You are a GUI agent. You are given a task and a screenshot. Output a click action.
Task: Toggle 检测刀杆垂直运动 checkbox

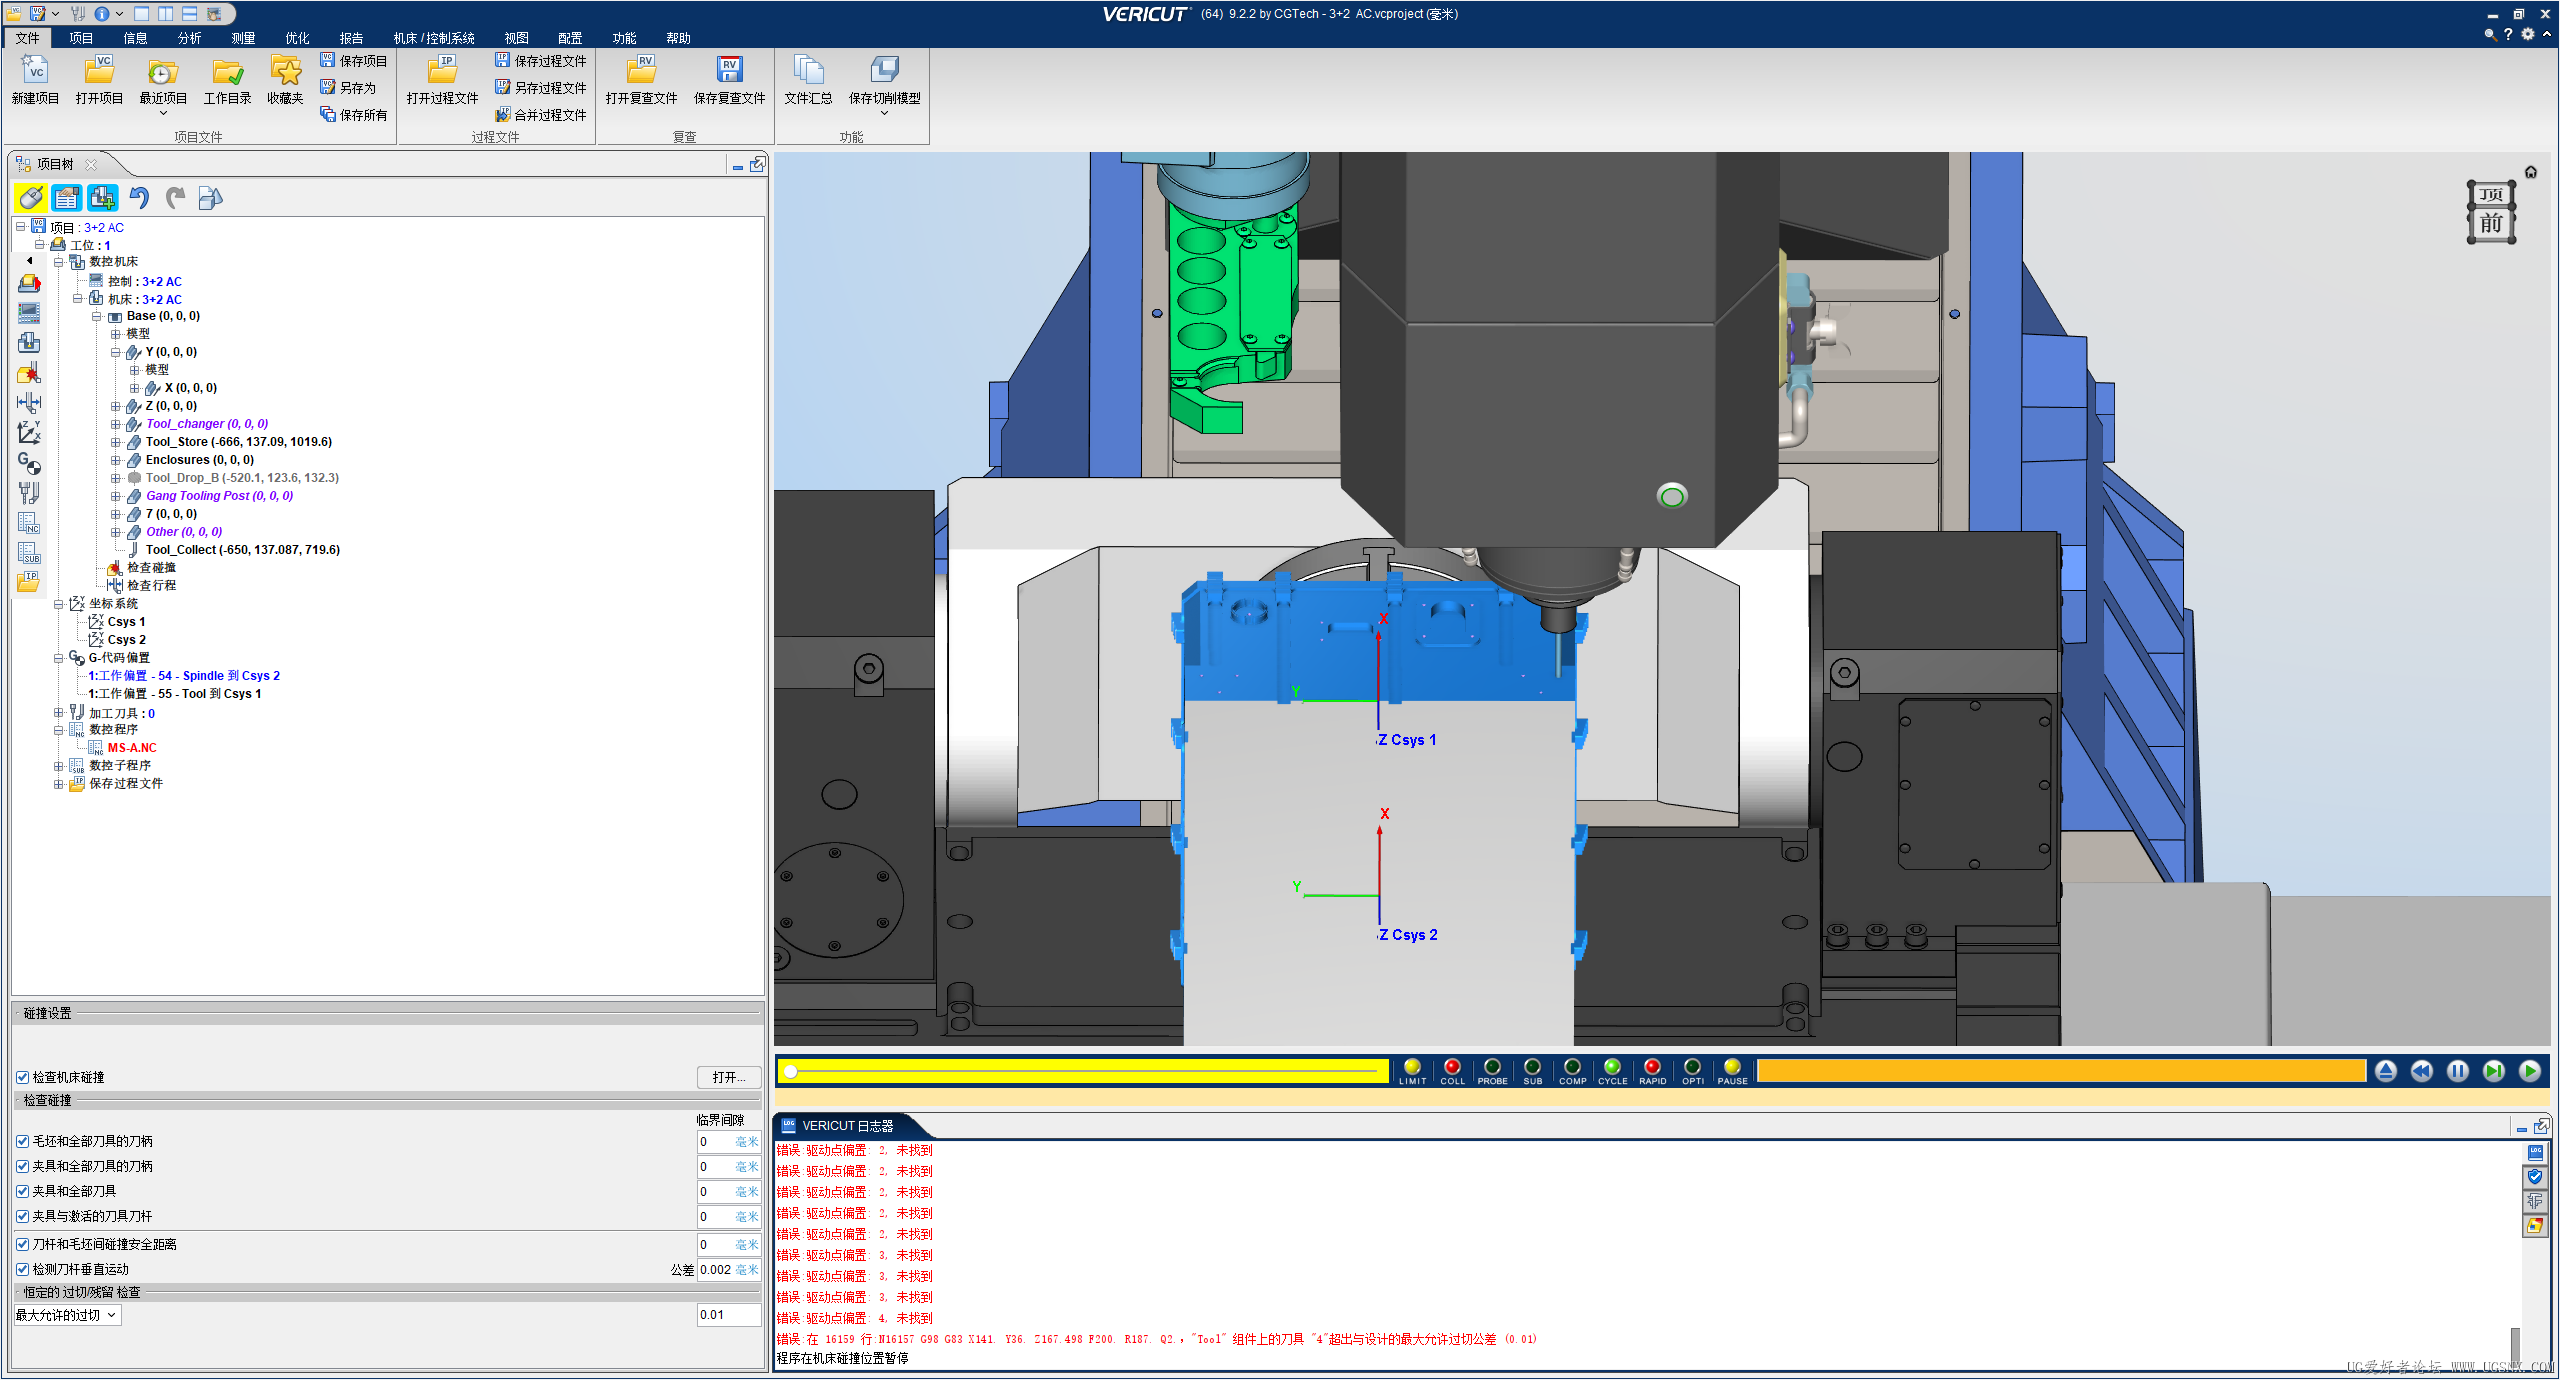[22, 1269]
